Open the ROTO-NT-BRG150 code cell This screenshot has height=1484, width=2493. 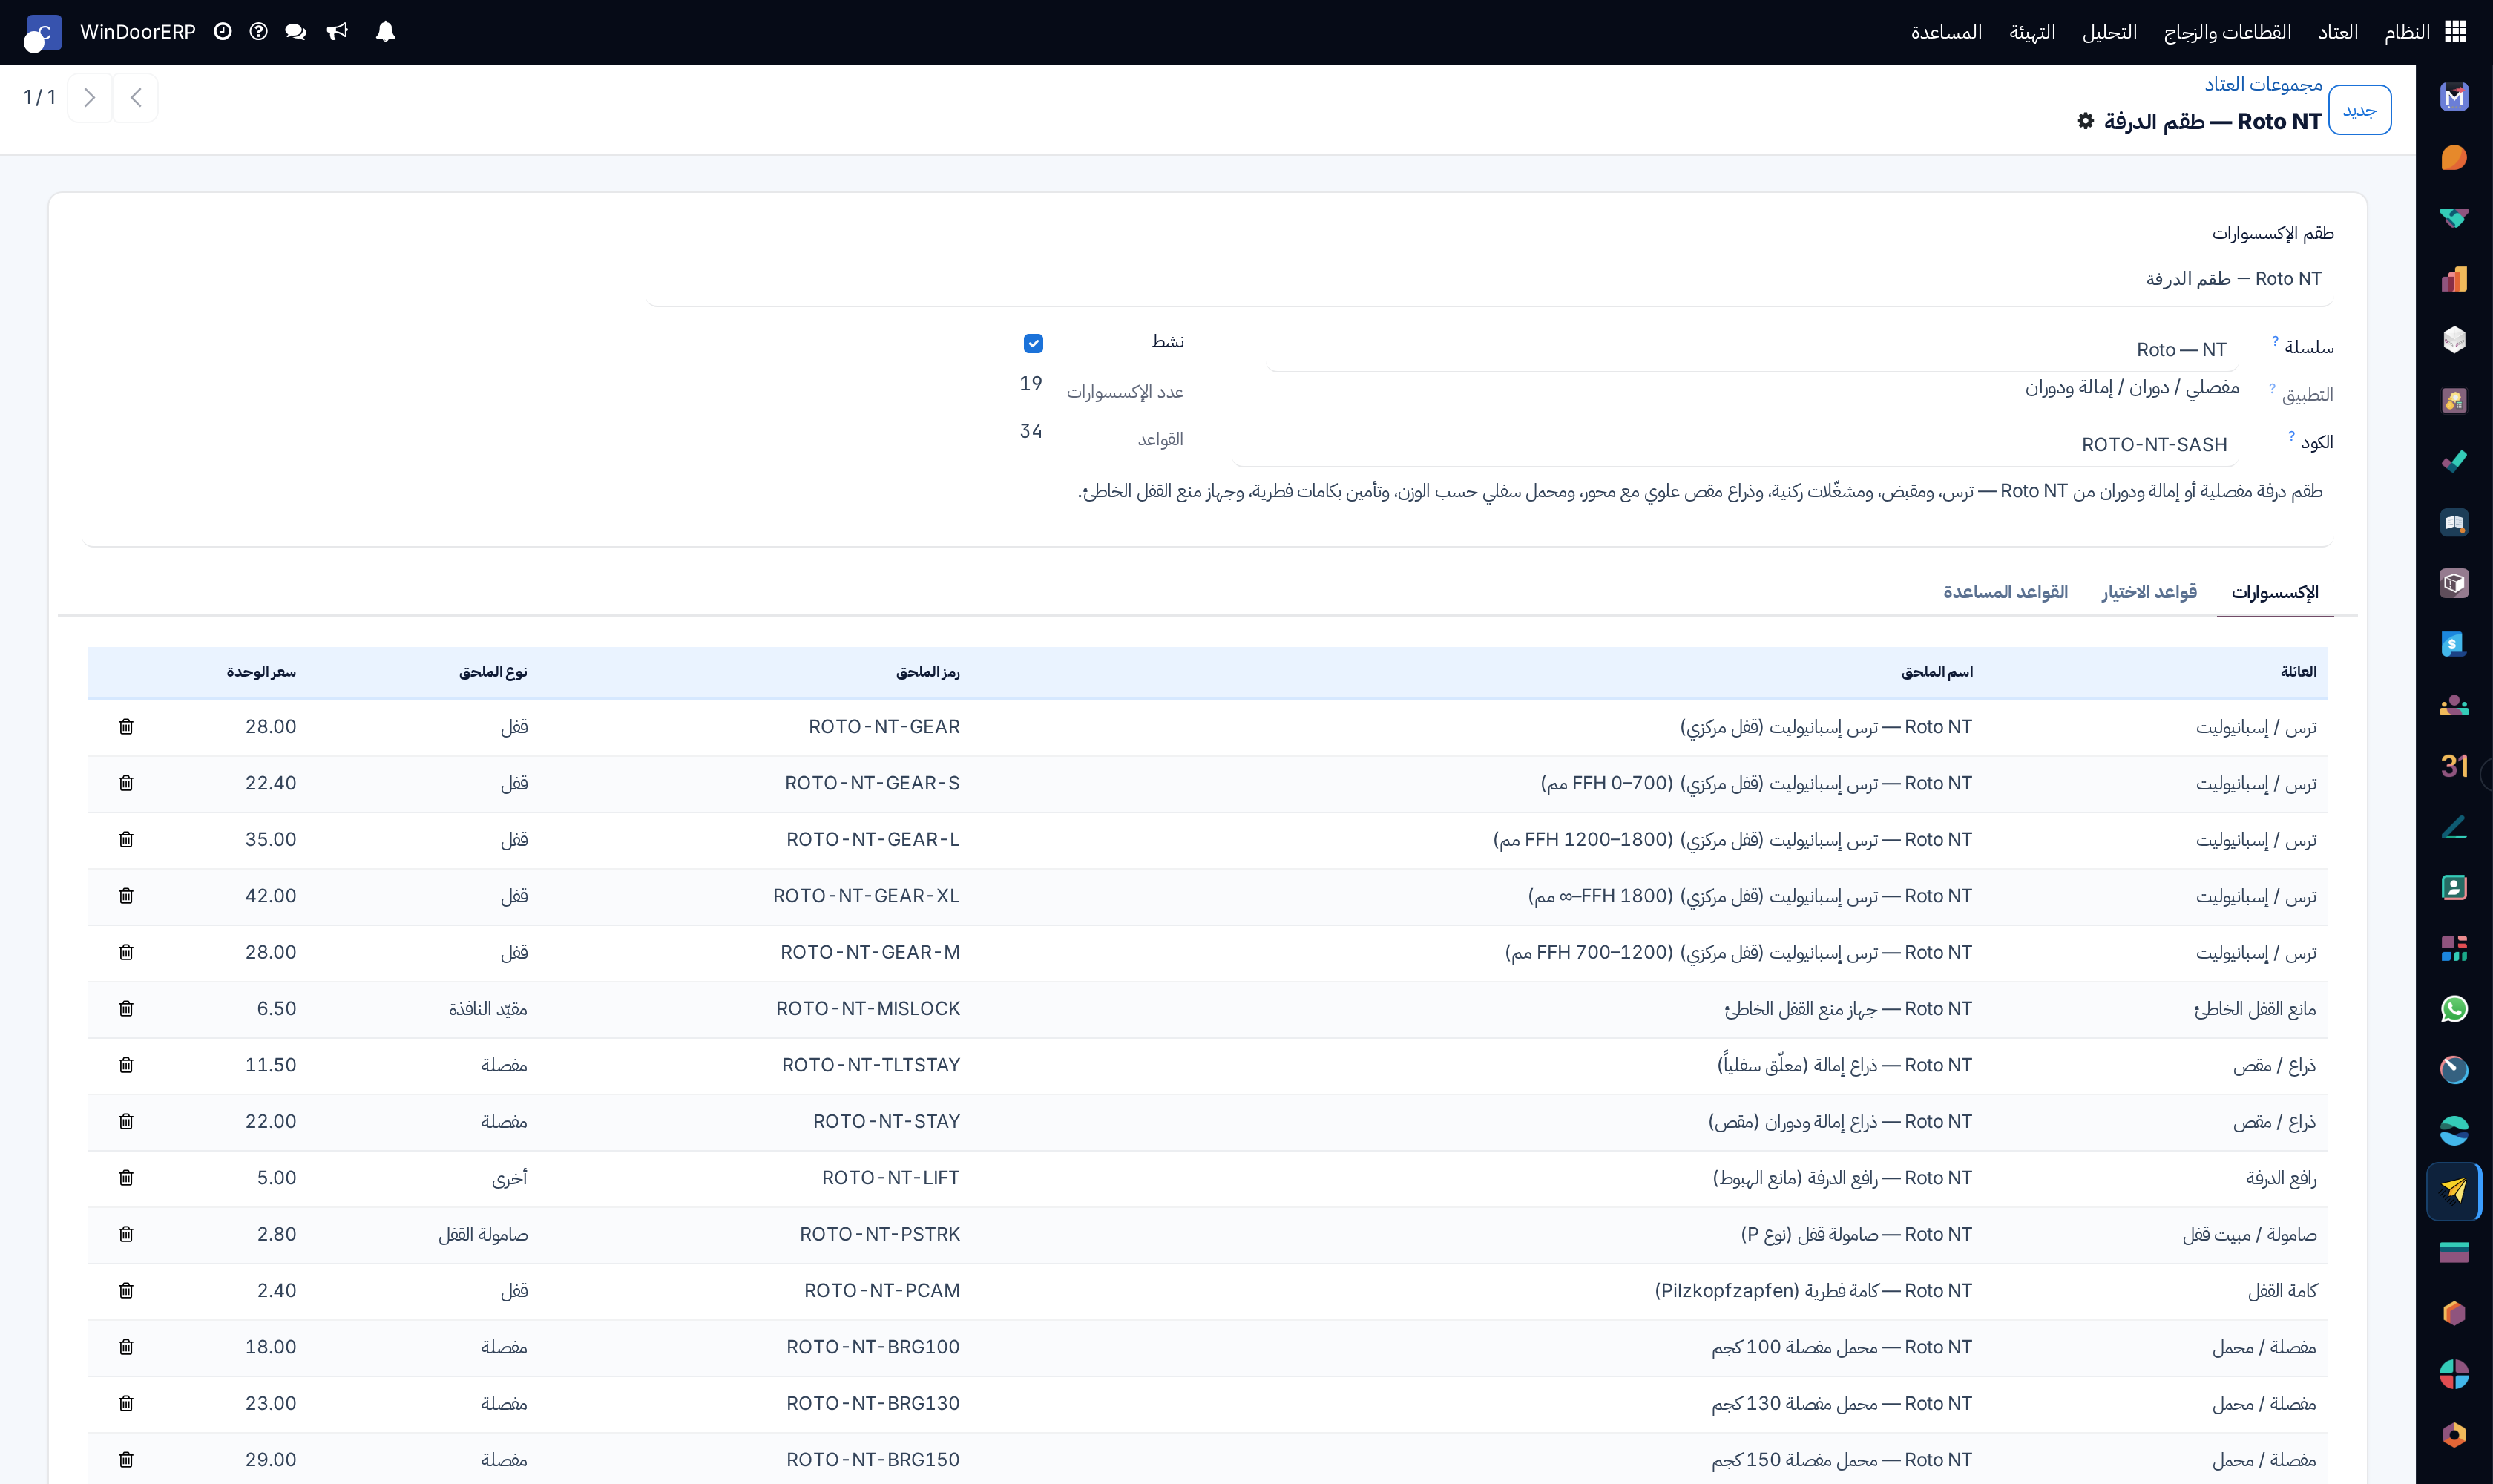point(872,1460)
